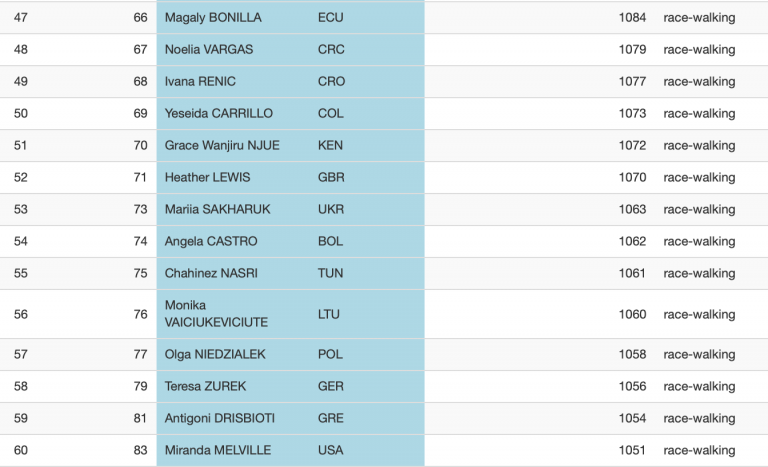Select Ivana RENIC in the list
The height and width of the screenshot is (467, 768).
point(200,82)
